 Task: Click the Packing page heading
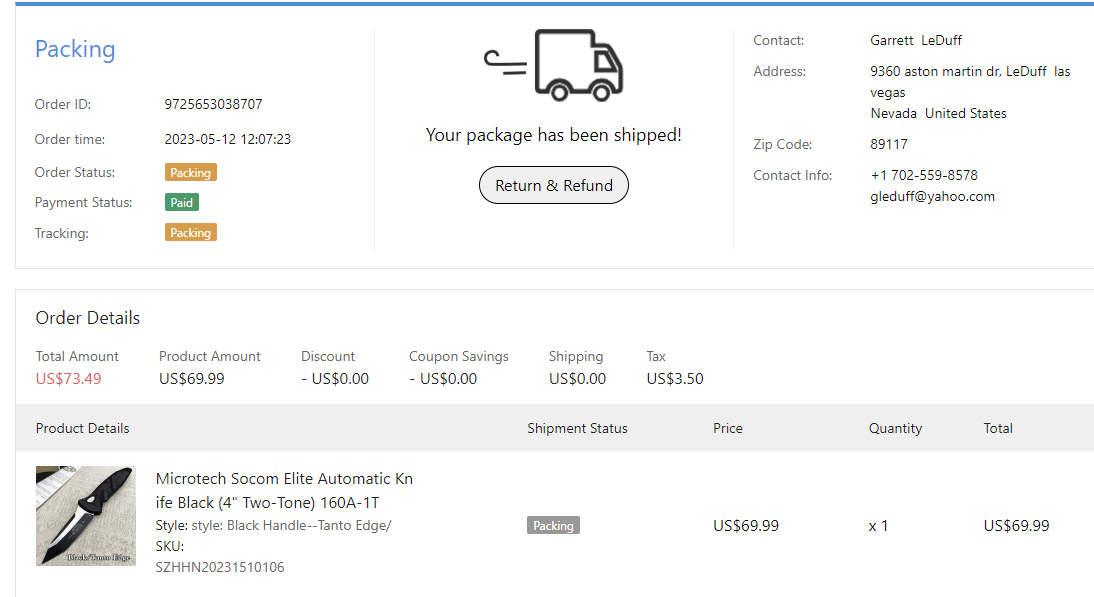[75, 49]
